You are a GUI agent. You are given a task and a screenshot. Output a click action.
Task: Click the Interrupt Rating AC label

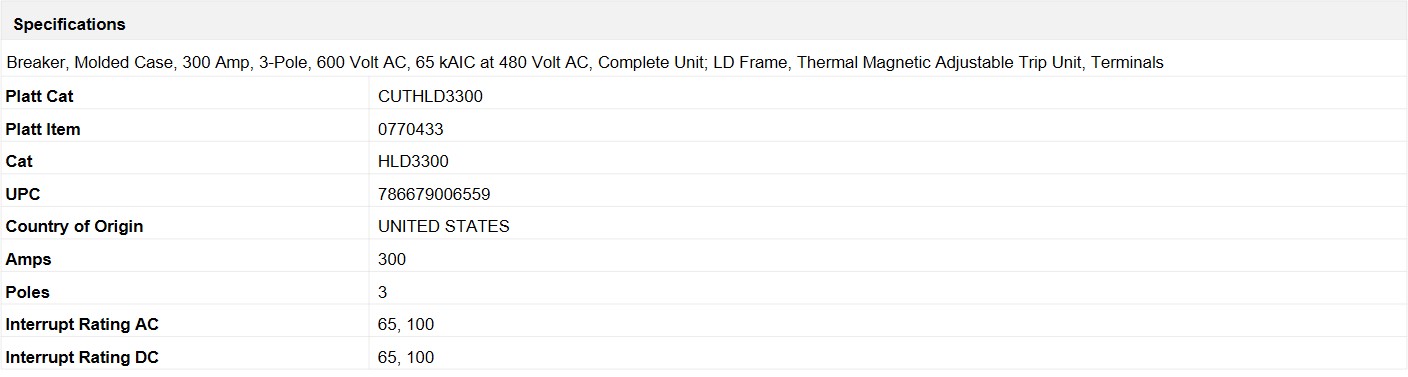pyautogui.click(x=82, y=324)
